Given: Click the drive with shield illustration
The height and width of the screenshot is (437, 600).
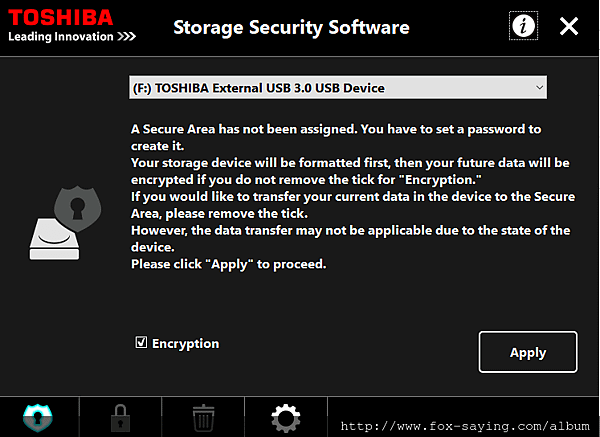Looking at the screenshot, I should (x=65, y=223).
